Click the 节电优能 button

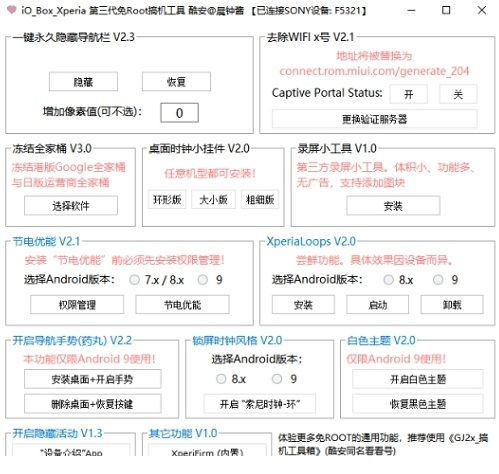[x=182, y=304]
